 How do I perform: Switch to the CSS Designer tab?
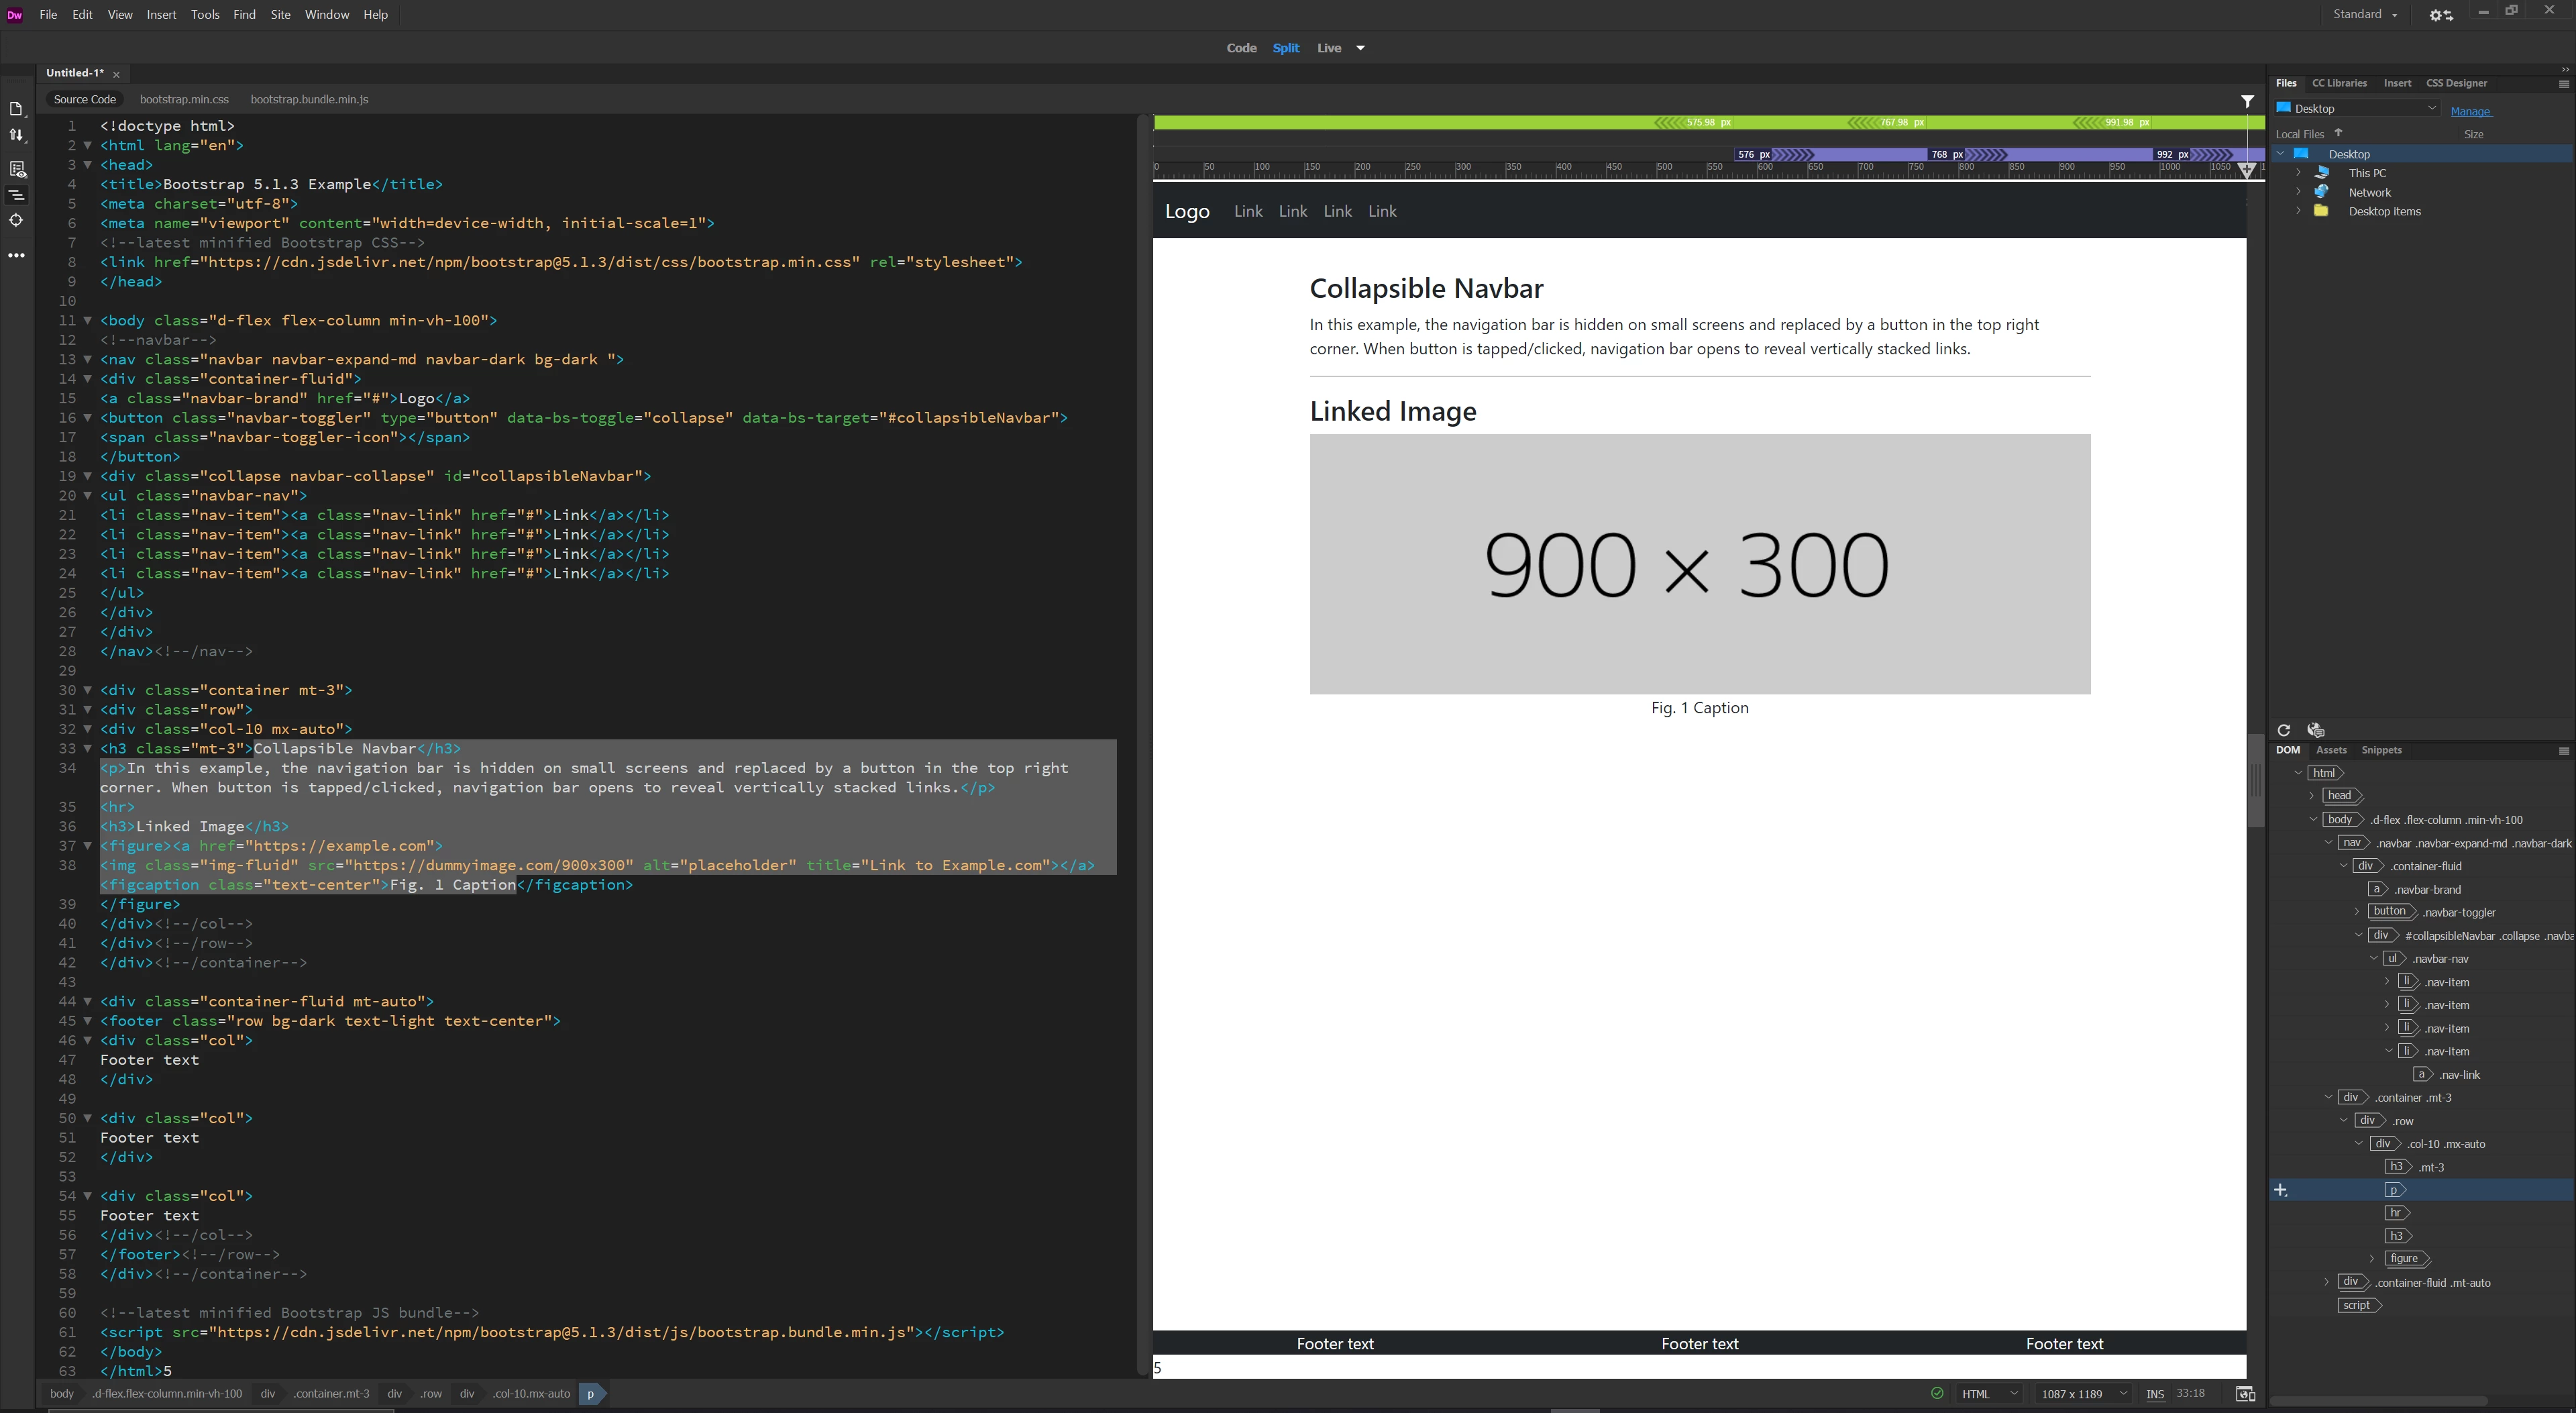(2456, 83)
